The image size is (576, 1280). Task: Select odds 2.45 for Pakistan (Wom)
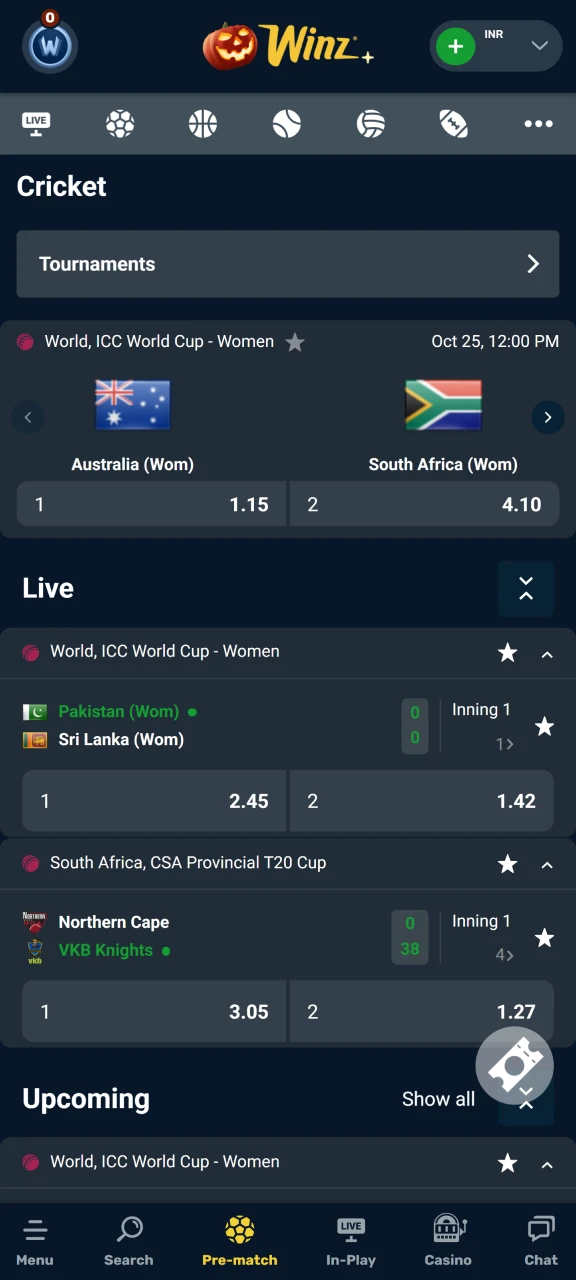point(153,800)
